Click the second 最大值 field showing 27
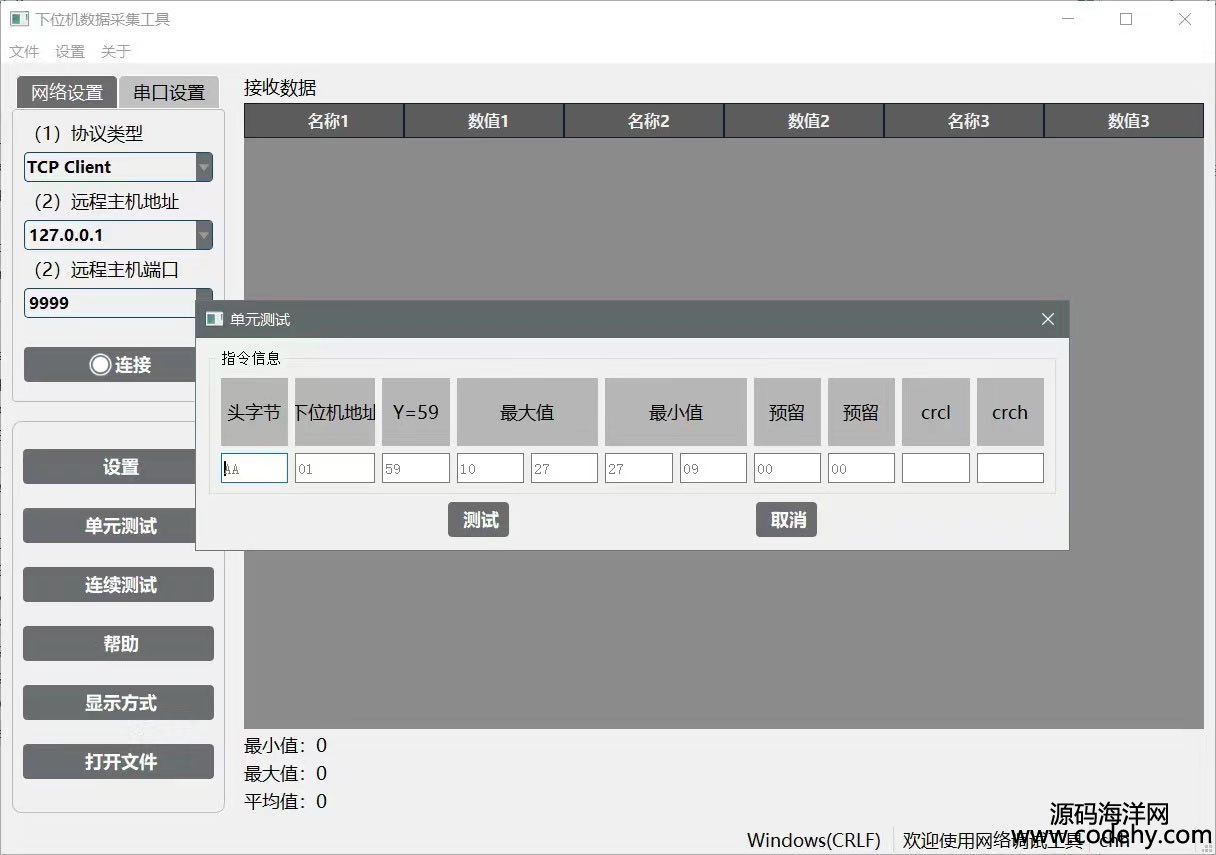Screen dimensions: 1216x855 coord(564,468)
